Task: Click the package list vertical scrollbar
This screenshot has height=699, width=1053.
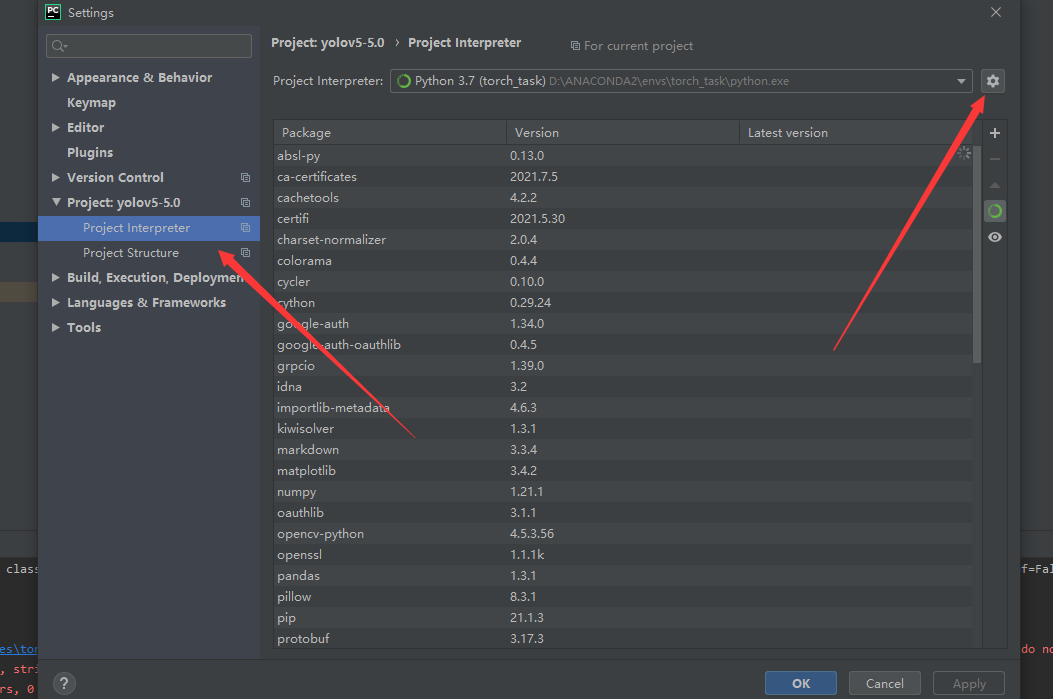Action: (x=977, y=255)
